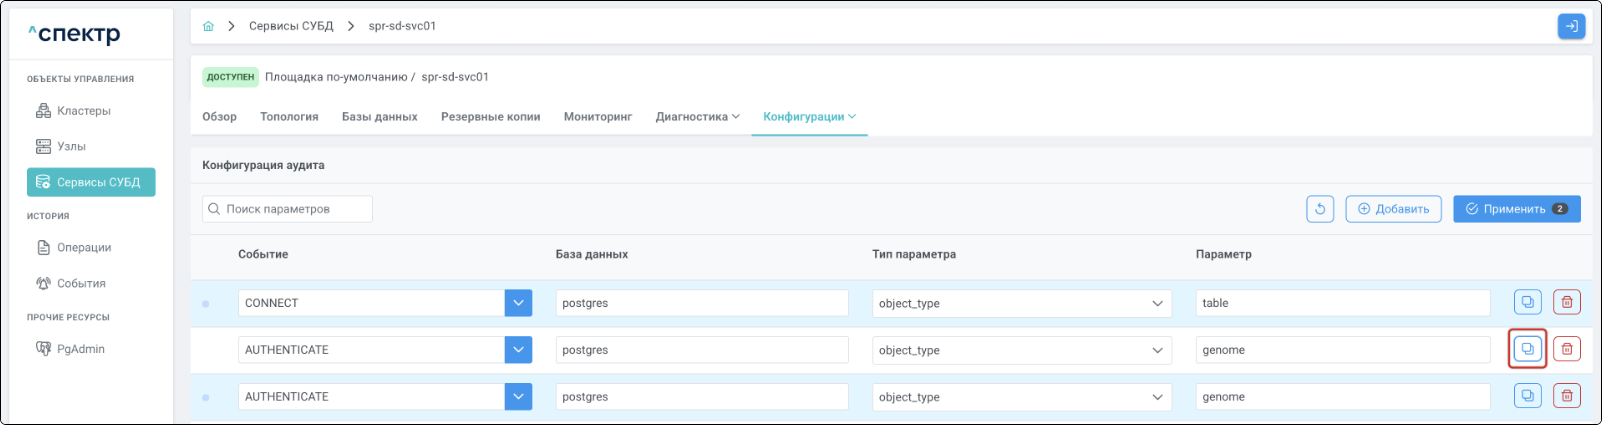The height and width of the screenshot is (425, 1602).
Task: Delete the second row with genome parameter
Action: click(x=1567, y=349)
